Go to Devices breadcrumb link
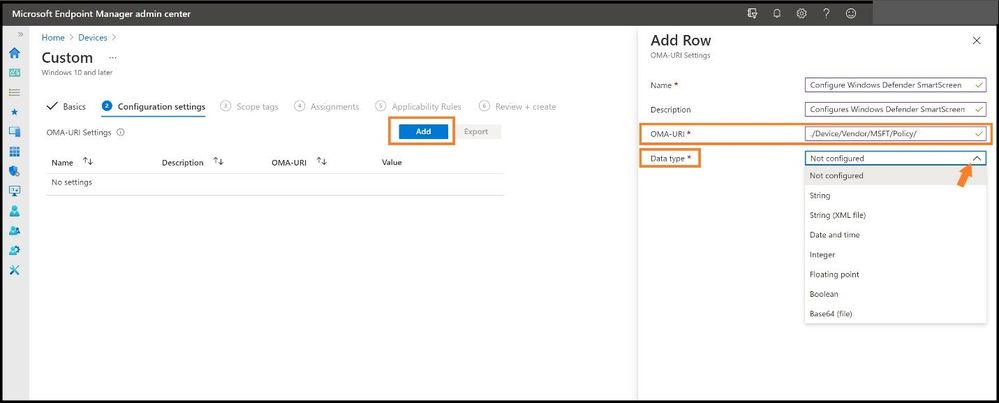Screen dimensions: 999x403 [x=92, y=38]
